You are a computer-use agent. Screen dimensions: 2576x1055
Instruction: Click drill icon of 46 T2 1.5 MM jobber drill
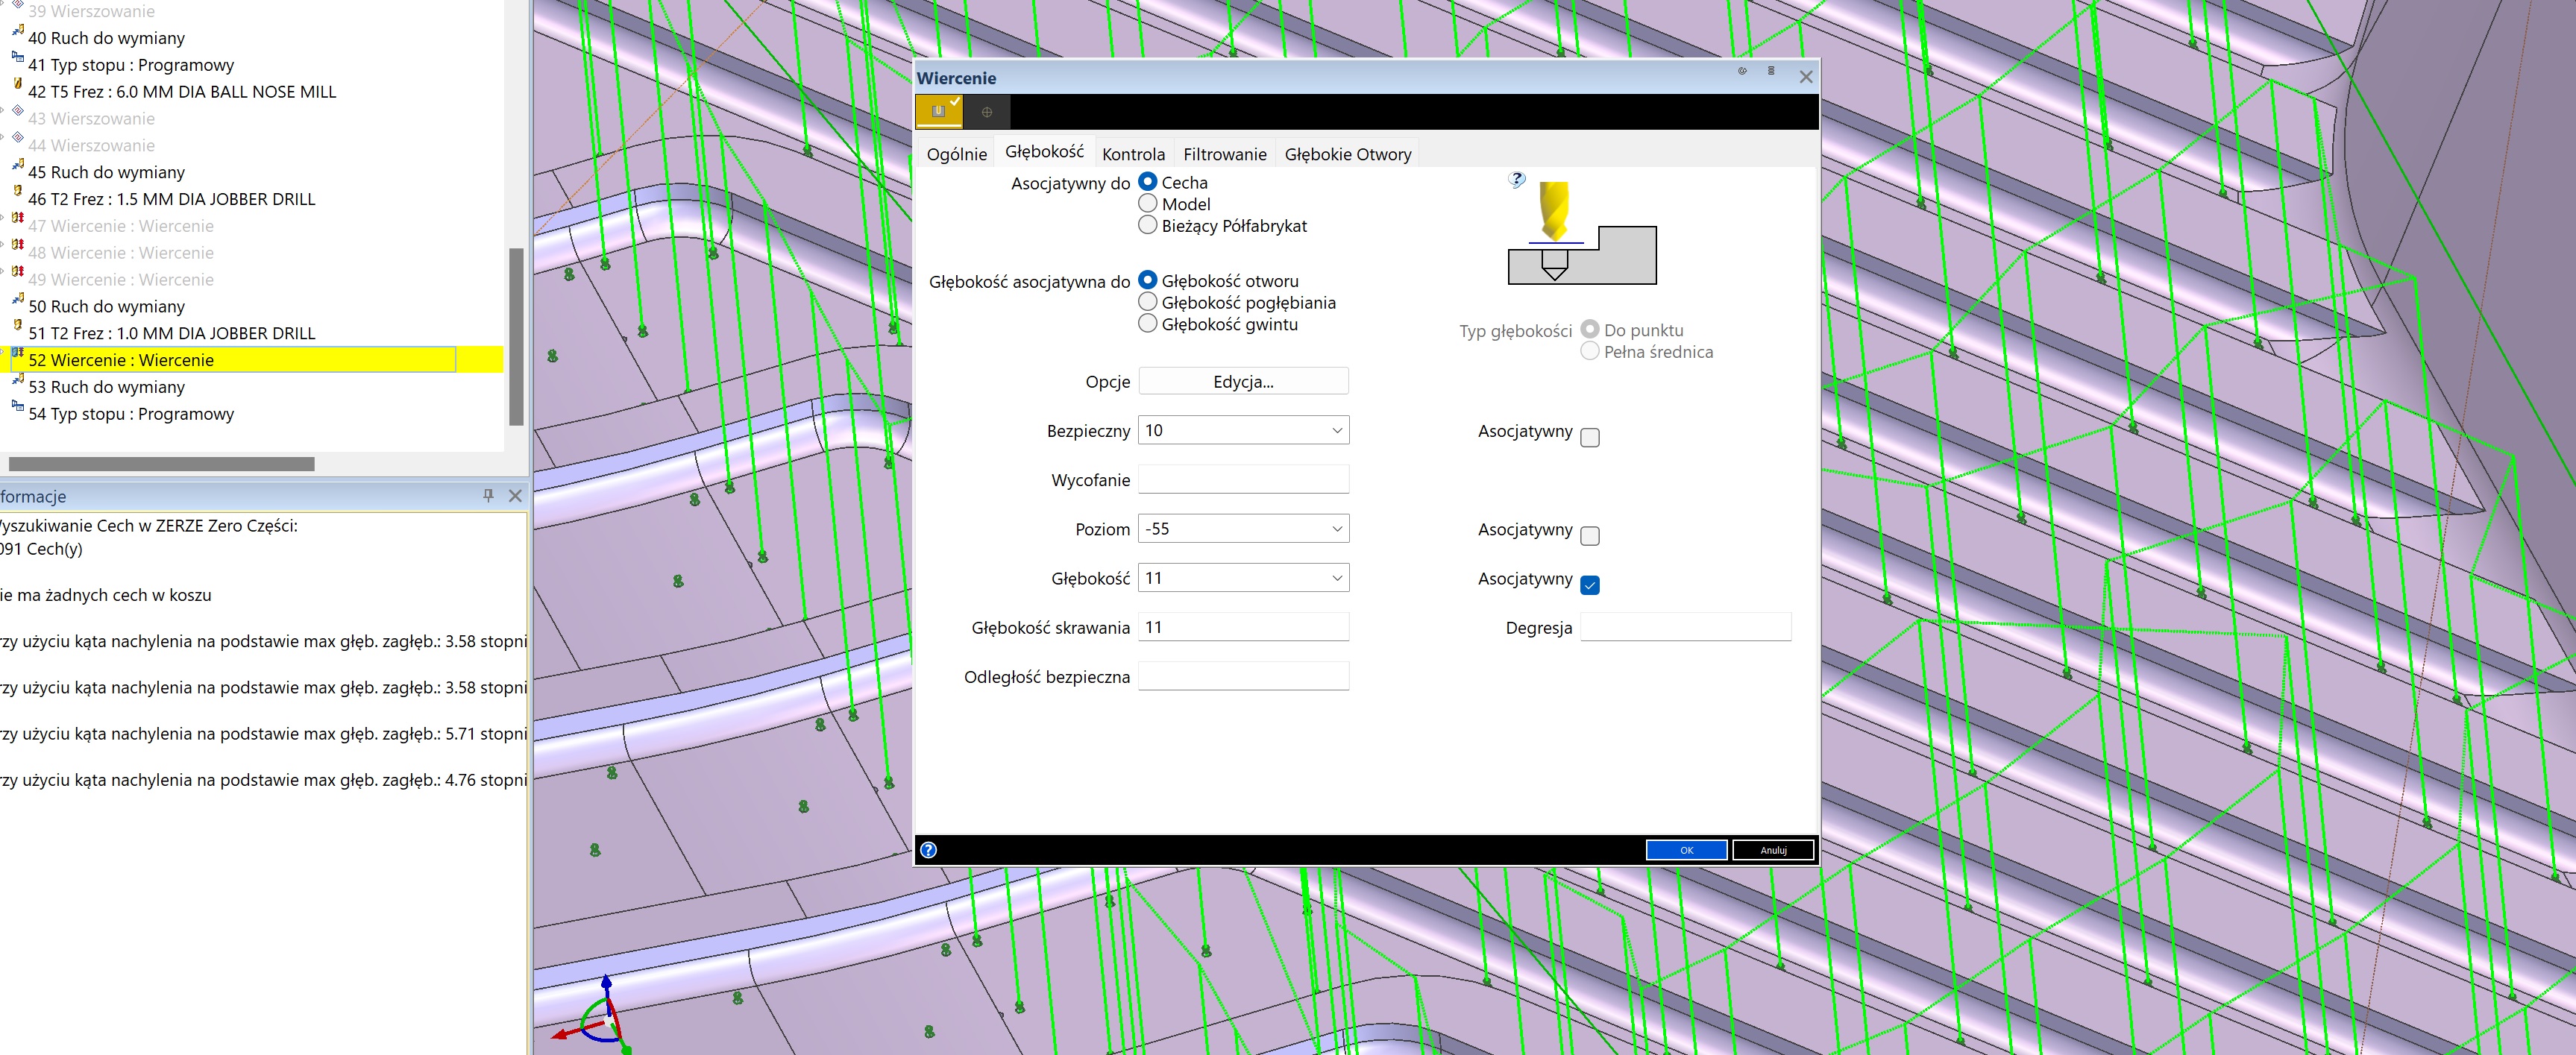(17, 192)
